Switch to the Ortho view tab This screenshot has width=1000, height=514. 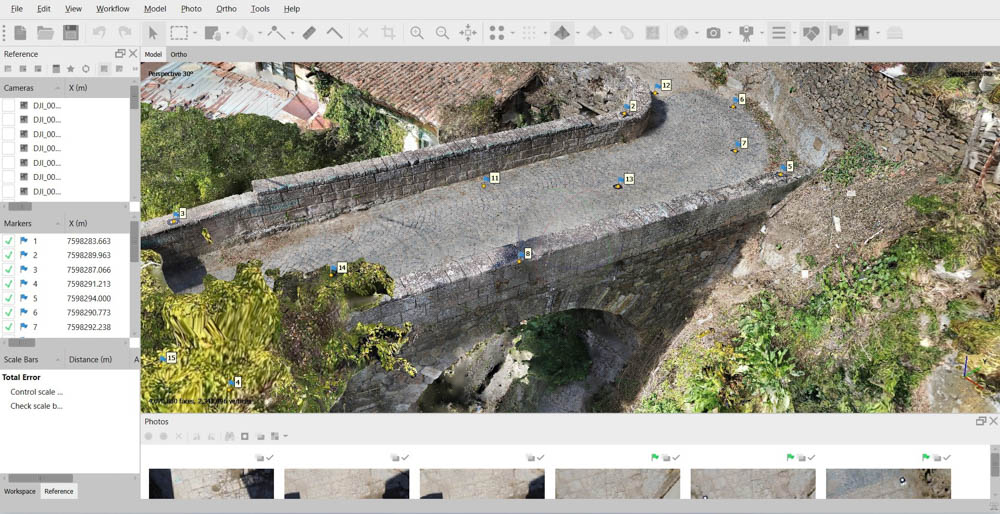(179, 55)
